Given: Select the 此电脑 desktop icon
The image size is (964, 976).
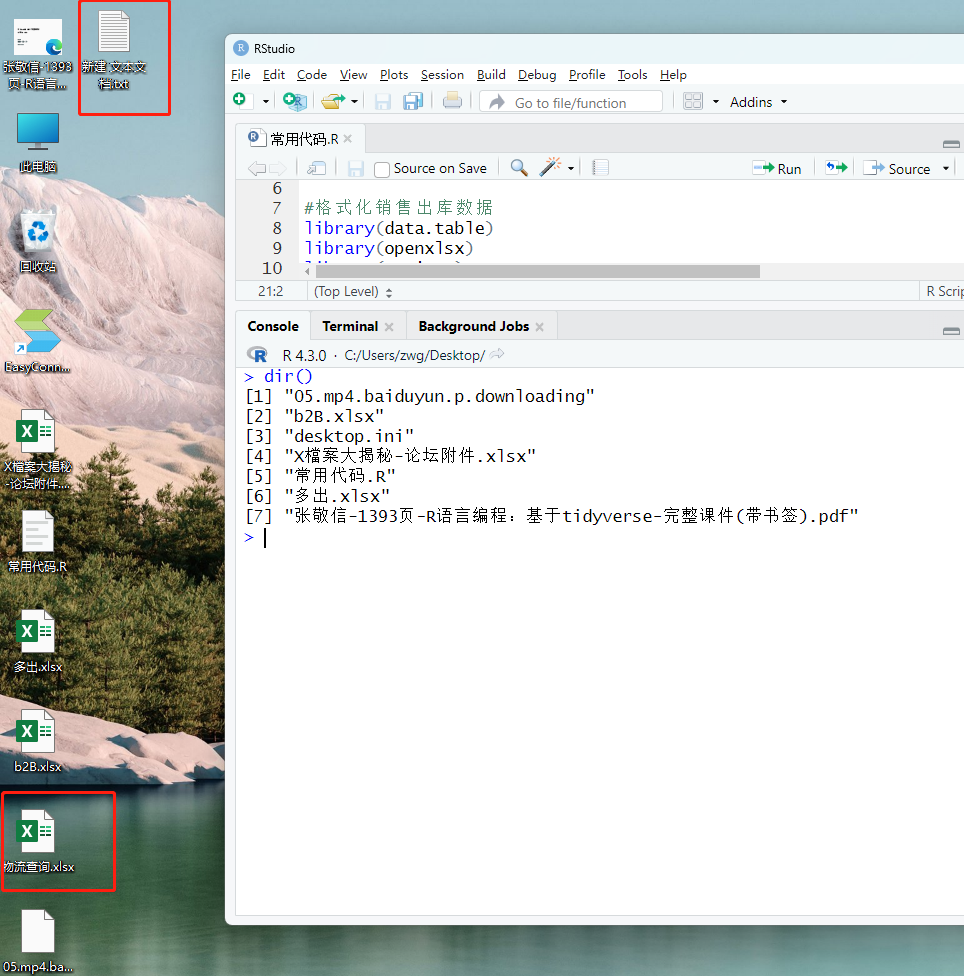Looking at the screenshot, I should [x=37, y=143].
